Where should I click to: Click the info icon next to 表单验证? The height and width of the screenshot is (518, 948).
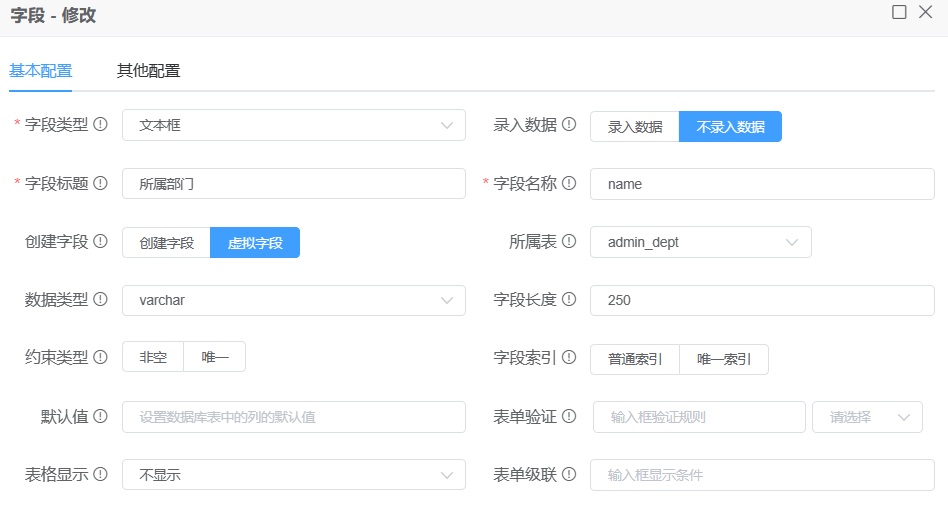coord(569,416)
